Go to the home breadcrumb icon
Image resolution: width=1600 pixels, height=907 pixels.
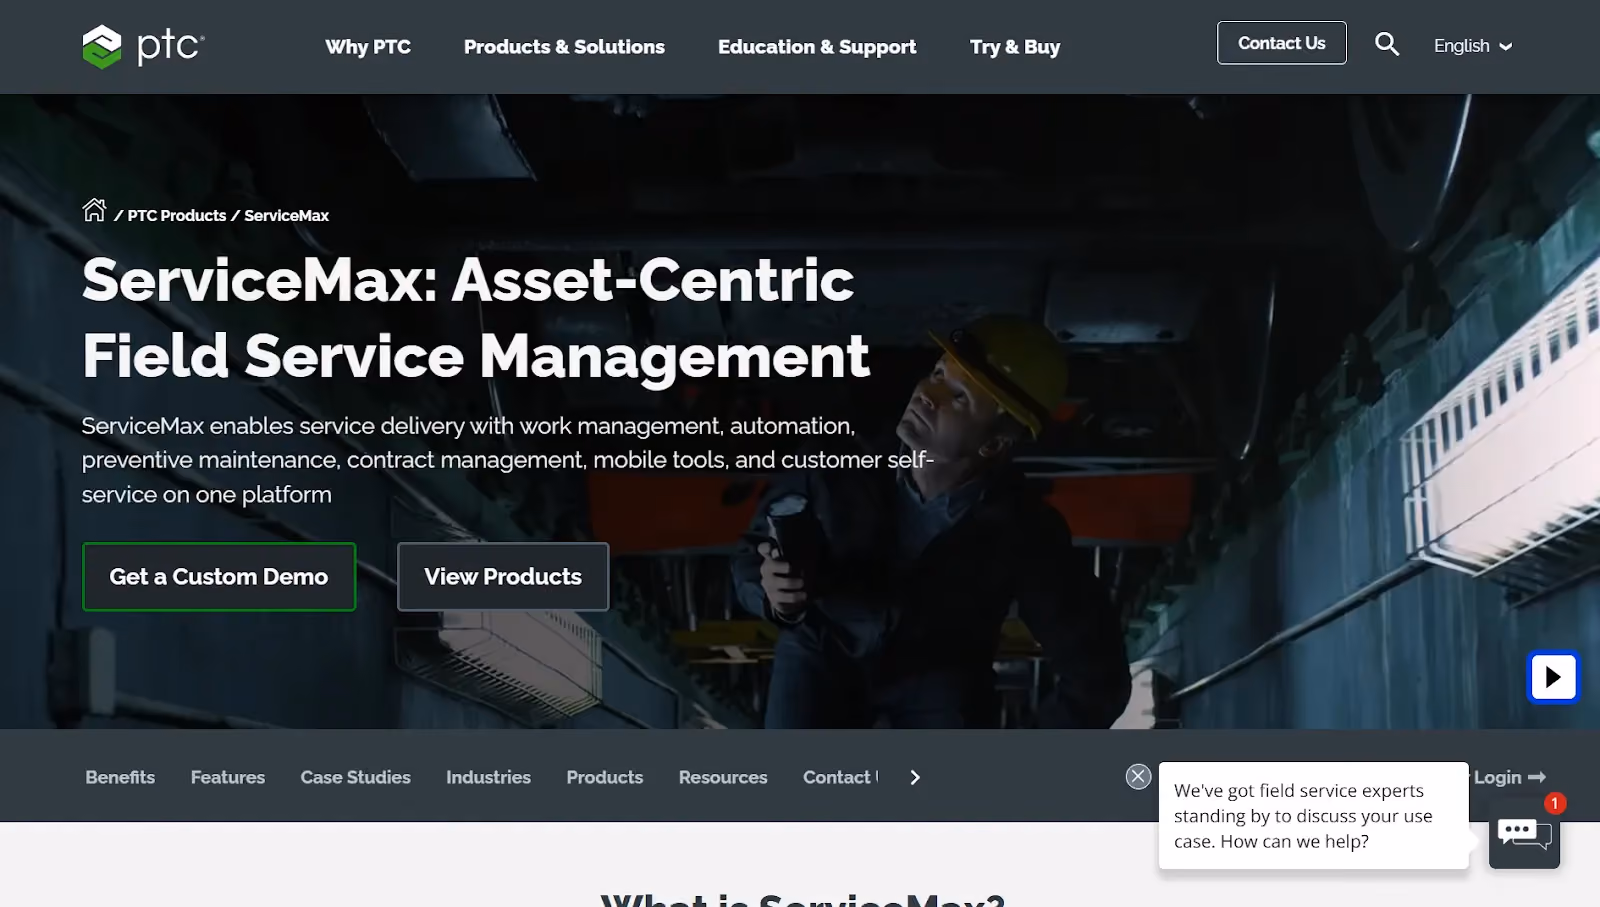tap(94, 210)
